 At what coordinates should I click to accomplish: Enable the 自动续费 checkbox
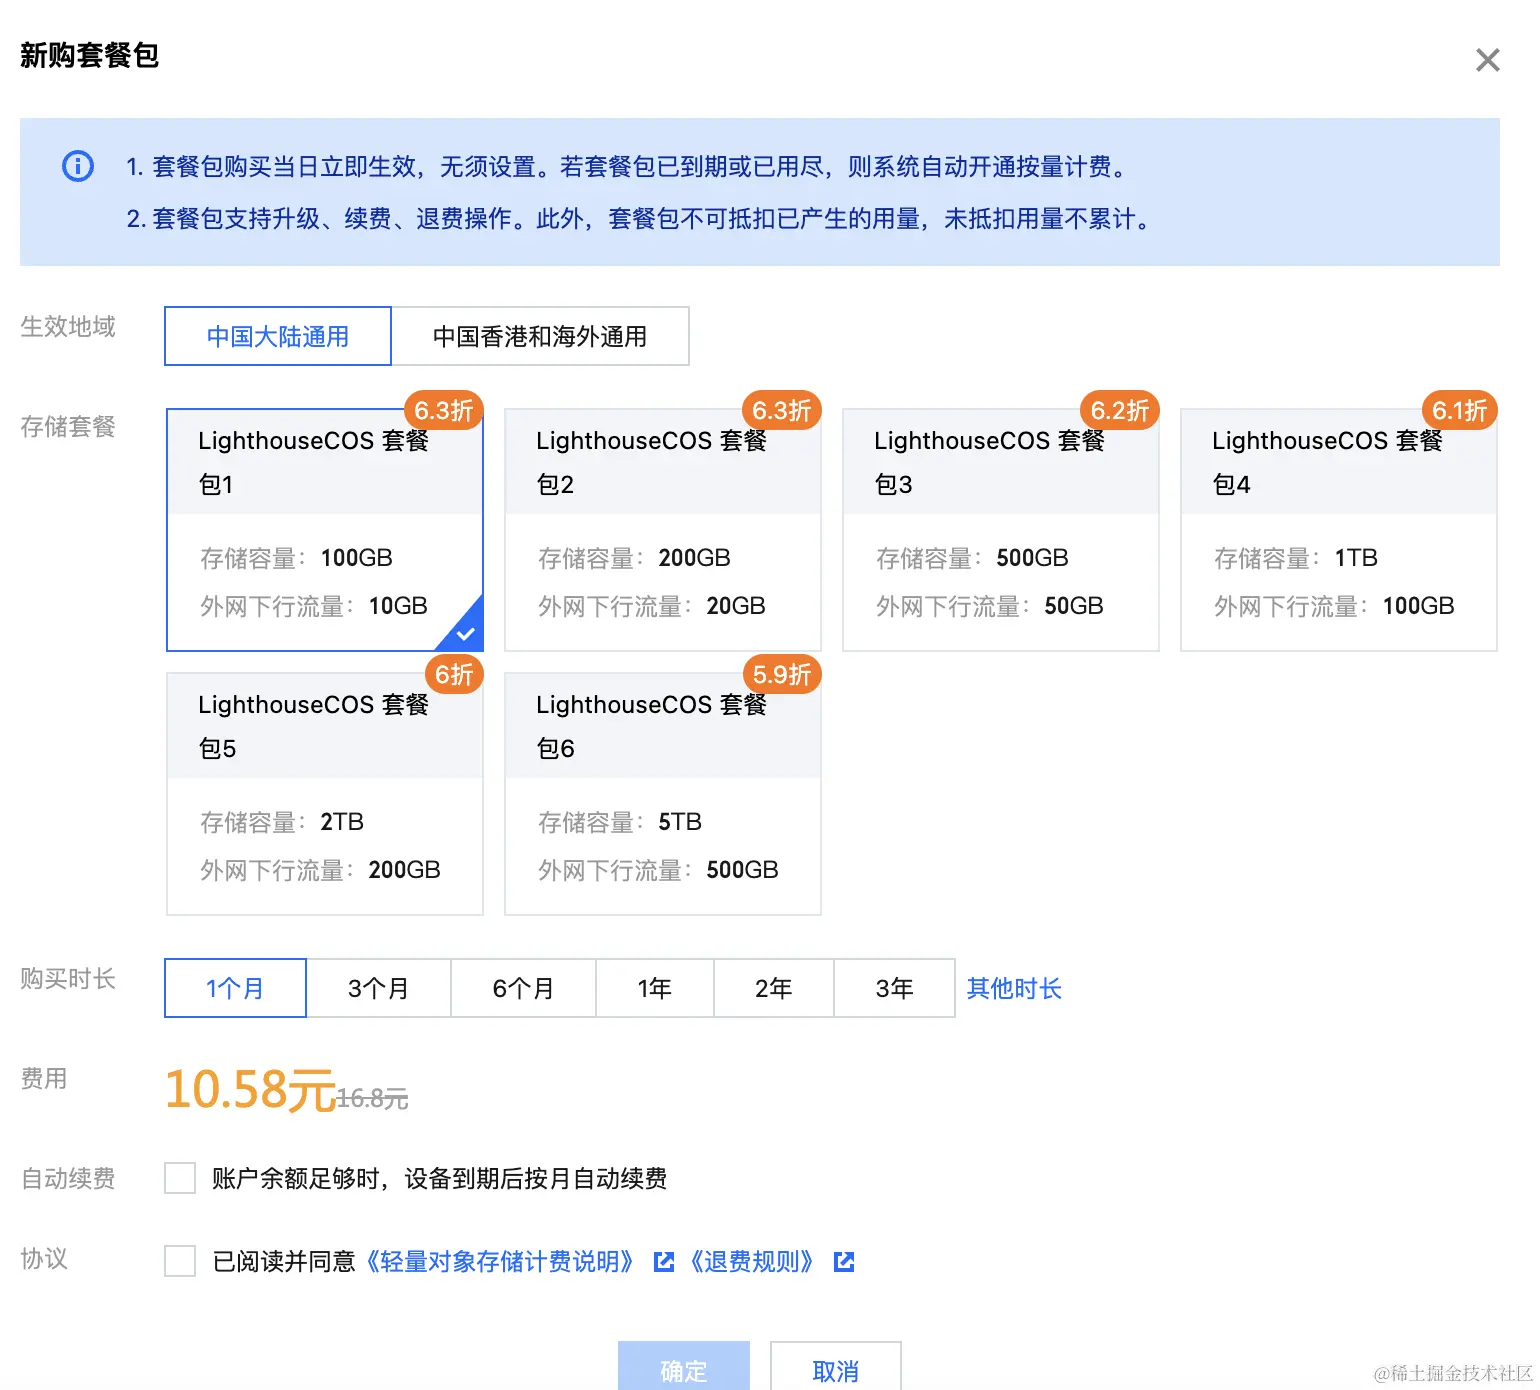pos(180,1178)
